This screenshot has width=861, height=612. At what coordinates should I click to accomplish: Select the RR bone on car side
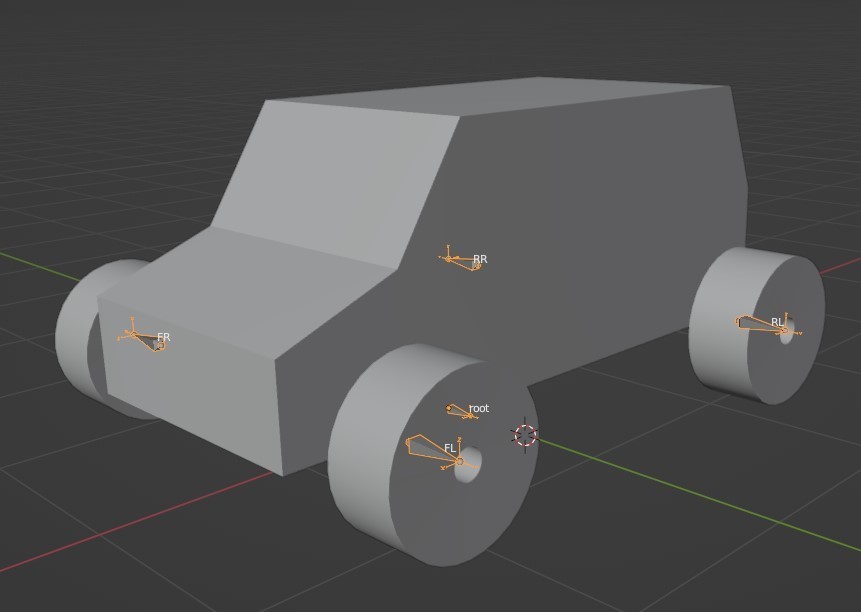pyautogui.click(x=464, y=262)
